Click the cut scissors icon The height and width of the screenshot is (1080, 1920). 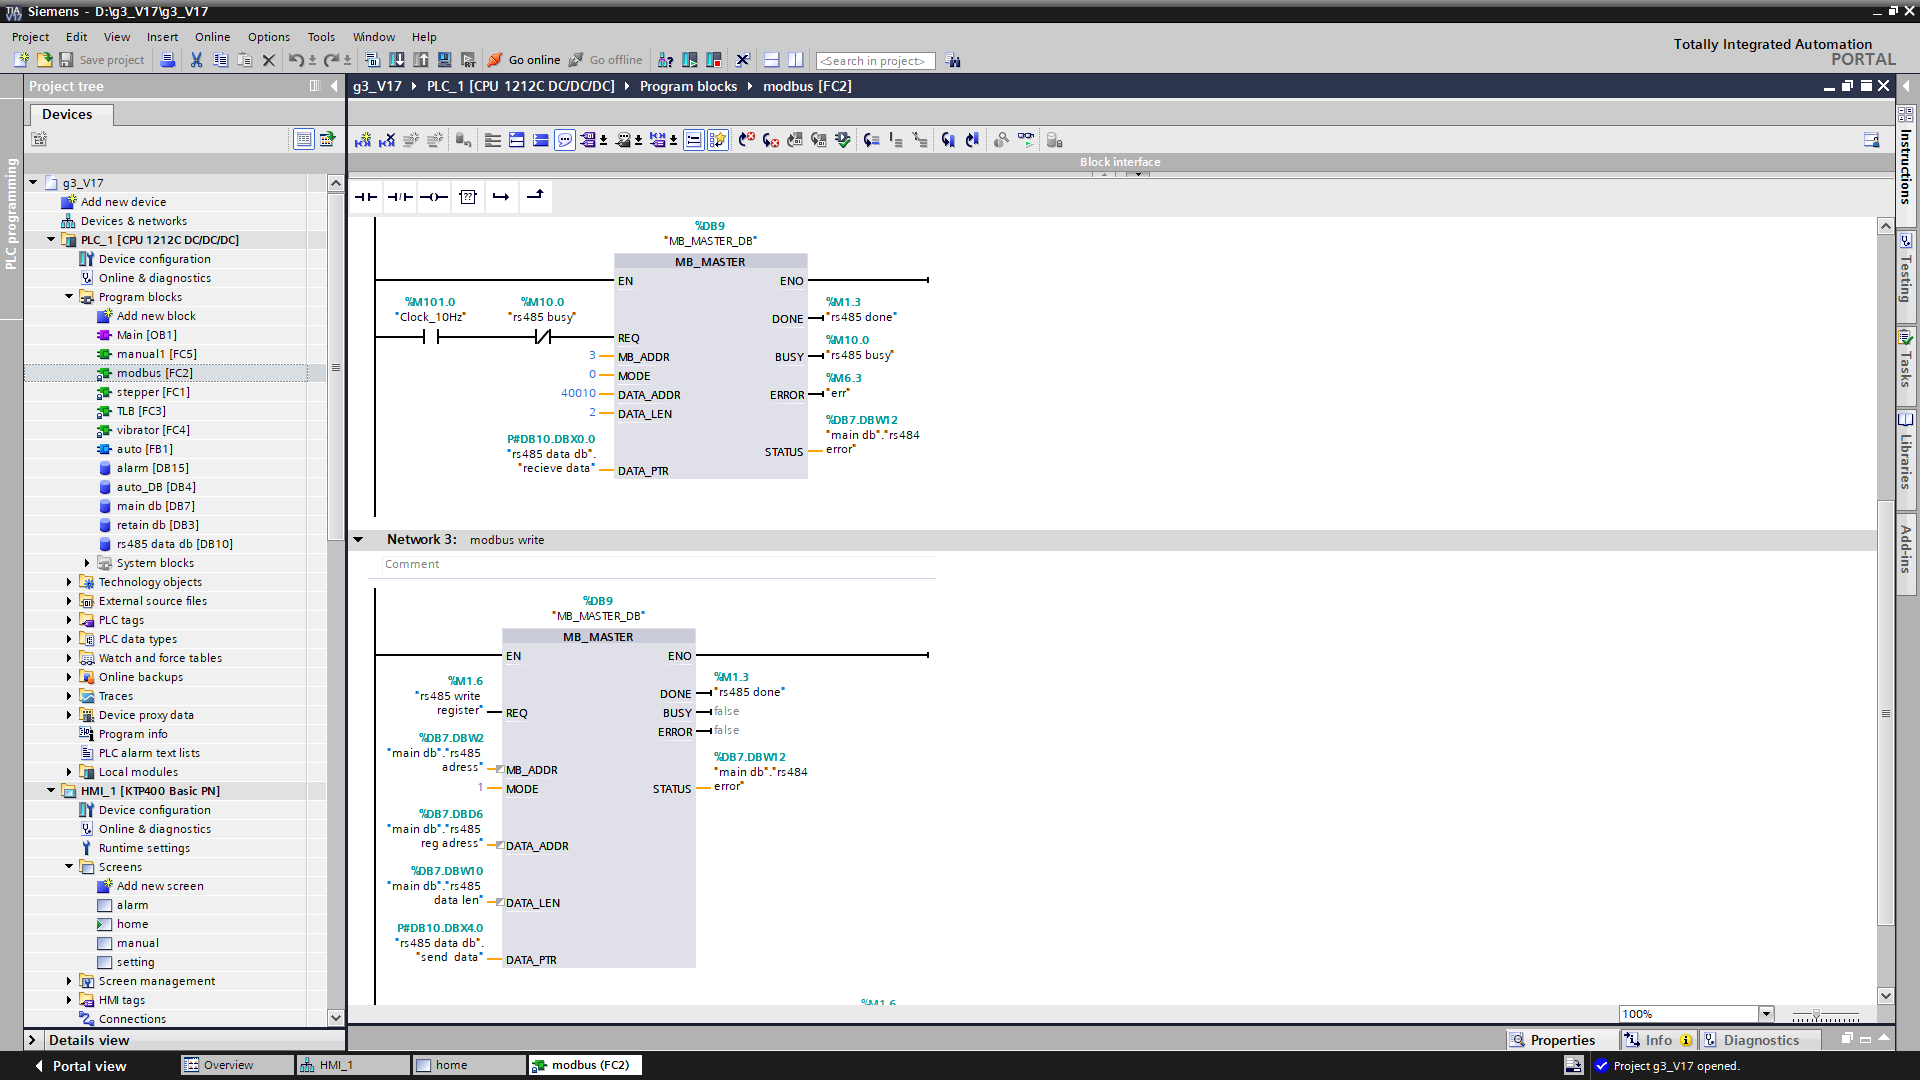[x=196, y=60]
